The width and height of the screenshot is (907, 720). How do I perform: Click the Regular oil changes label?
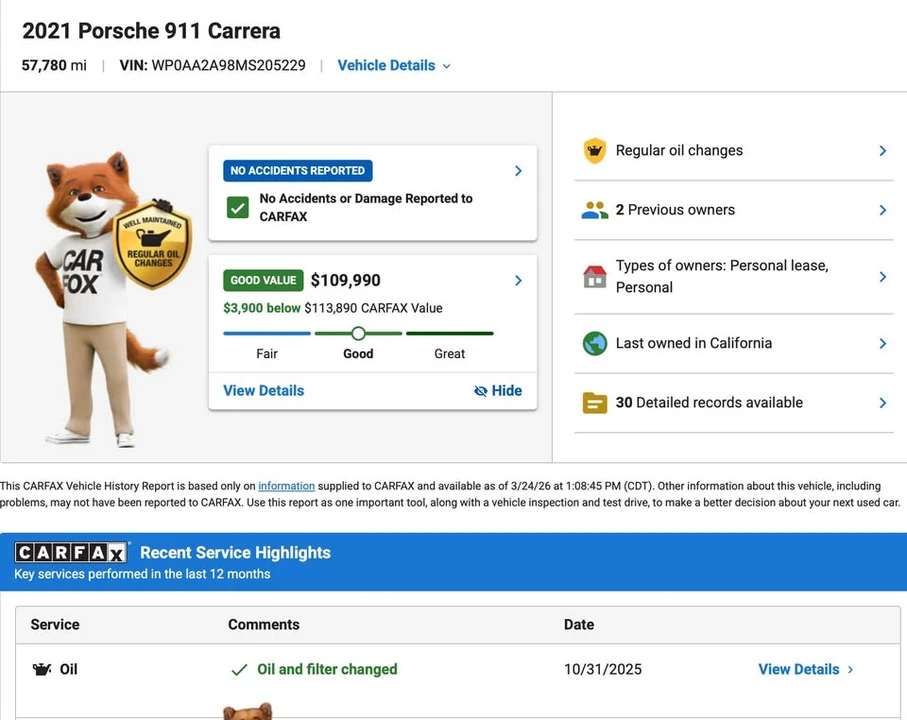pos(679,151)
